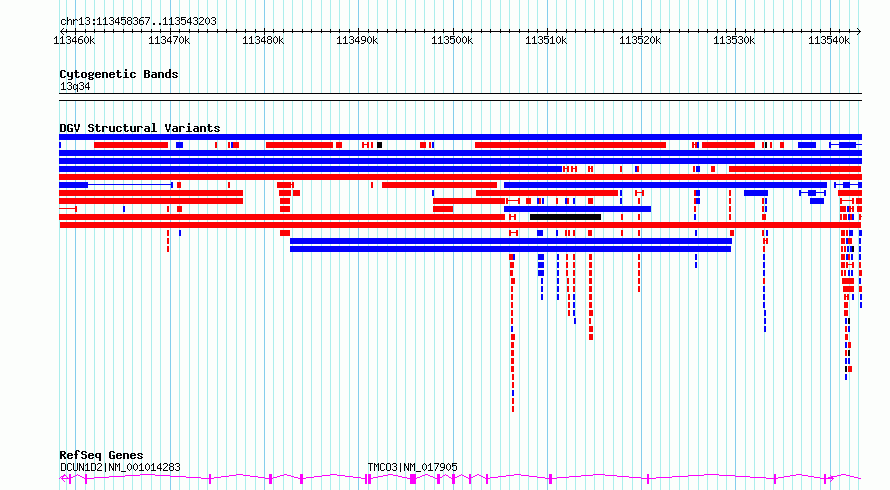This screenshot has width=890, height=490.
Task: Click the 113520k ruler label
Action: coord(640,40)
